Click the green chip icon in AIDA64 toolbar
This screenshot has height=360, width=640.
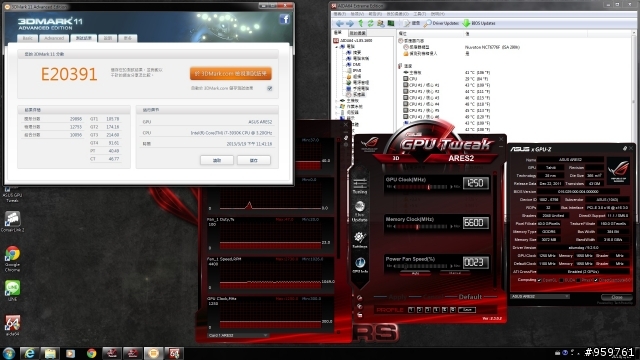click(x=391, y=23)
